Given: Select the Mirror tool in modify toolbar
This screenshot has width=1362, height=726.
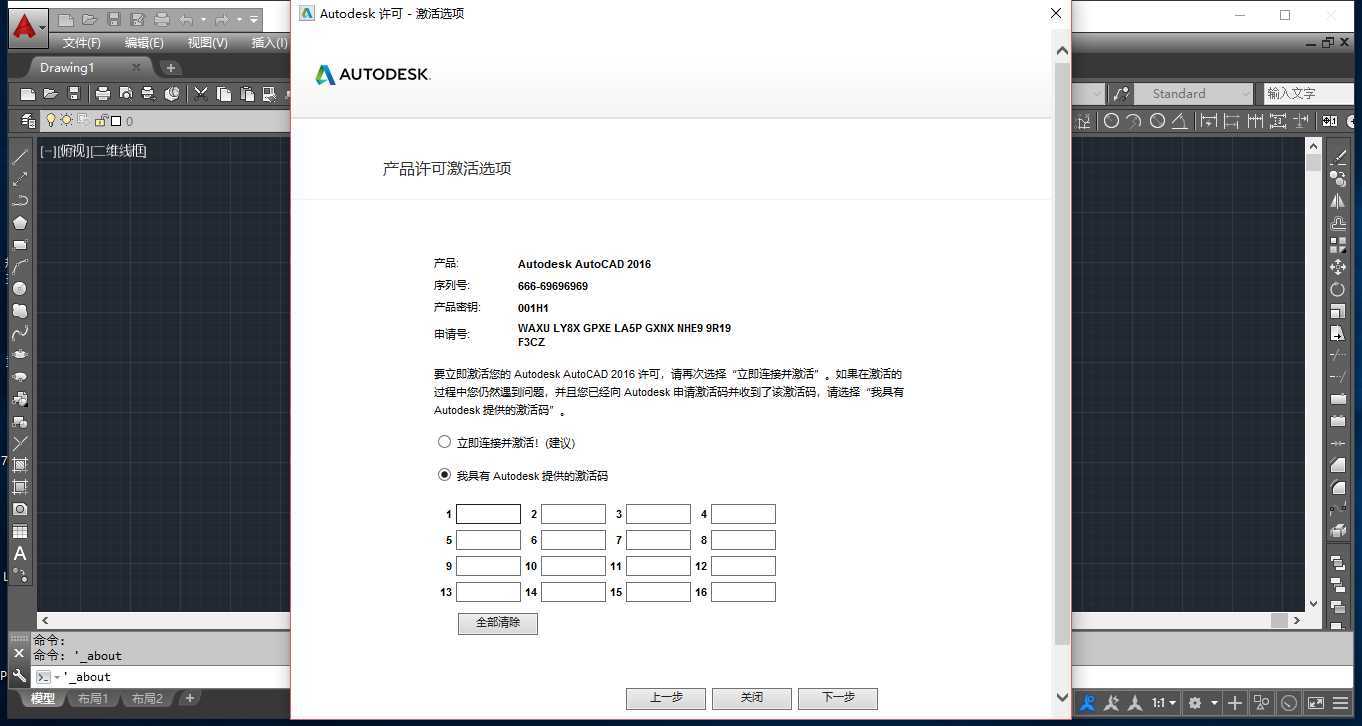Looking at the screenshot, I should (1338, 201).
